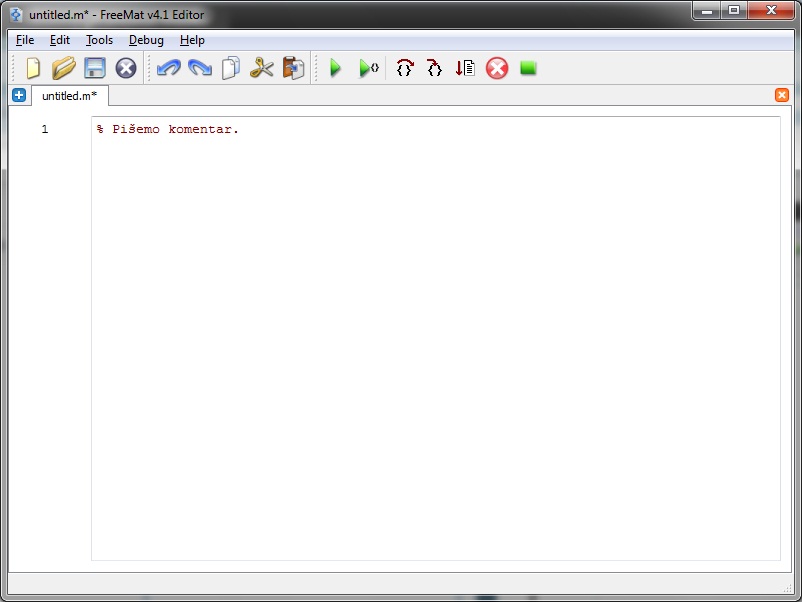
Task: Run the script with the green play icon
Action: [x=336, y=68]
